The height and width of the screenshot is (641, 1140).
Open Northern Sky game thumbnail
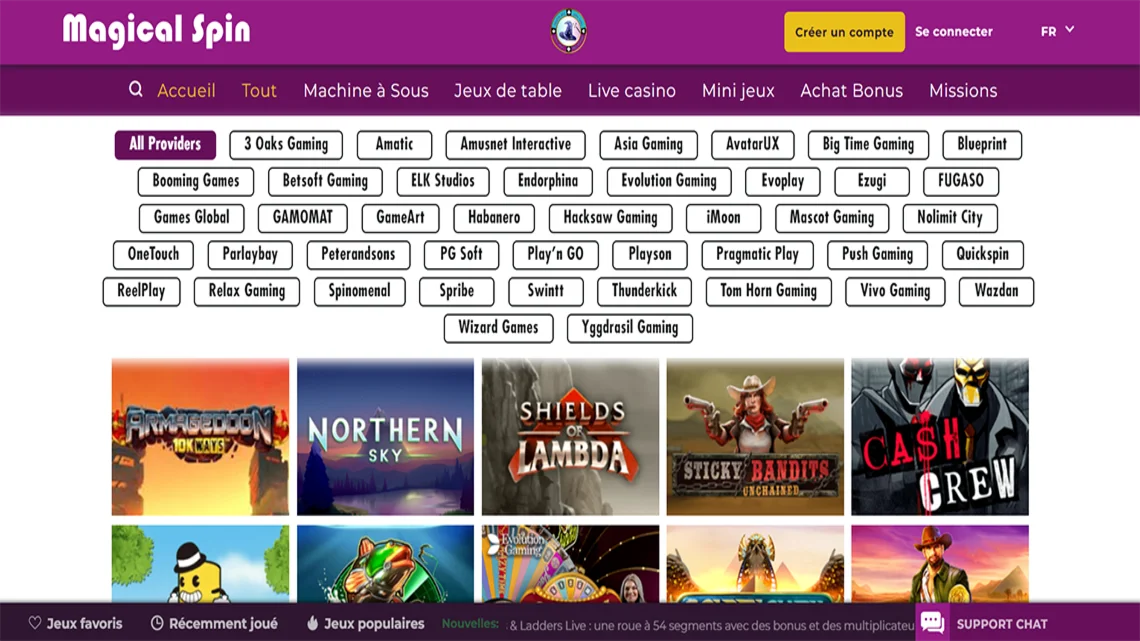point(385,437)
